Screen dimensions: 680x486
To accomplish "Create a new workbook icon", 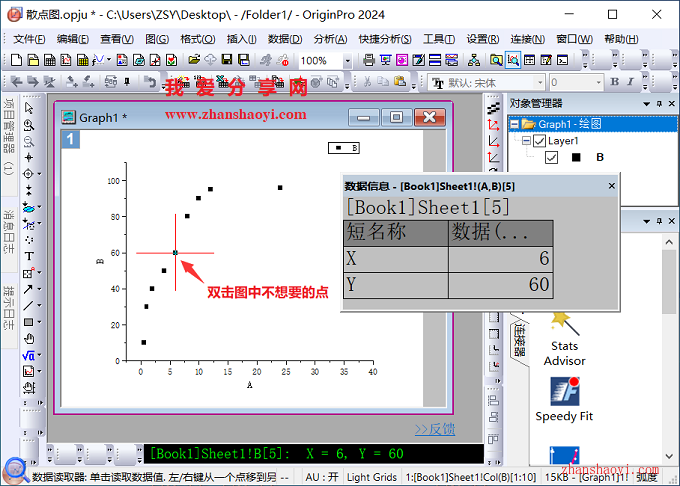I will pyautogui.click(x=50, y=60).
